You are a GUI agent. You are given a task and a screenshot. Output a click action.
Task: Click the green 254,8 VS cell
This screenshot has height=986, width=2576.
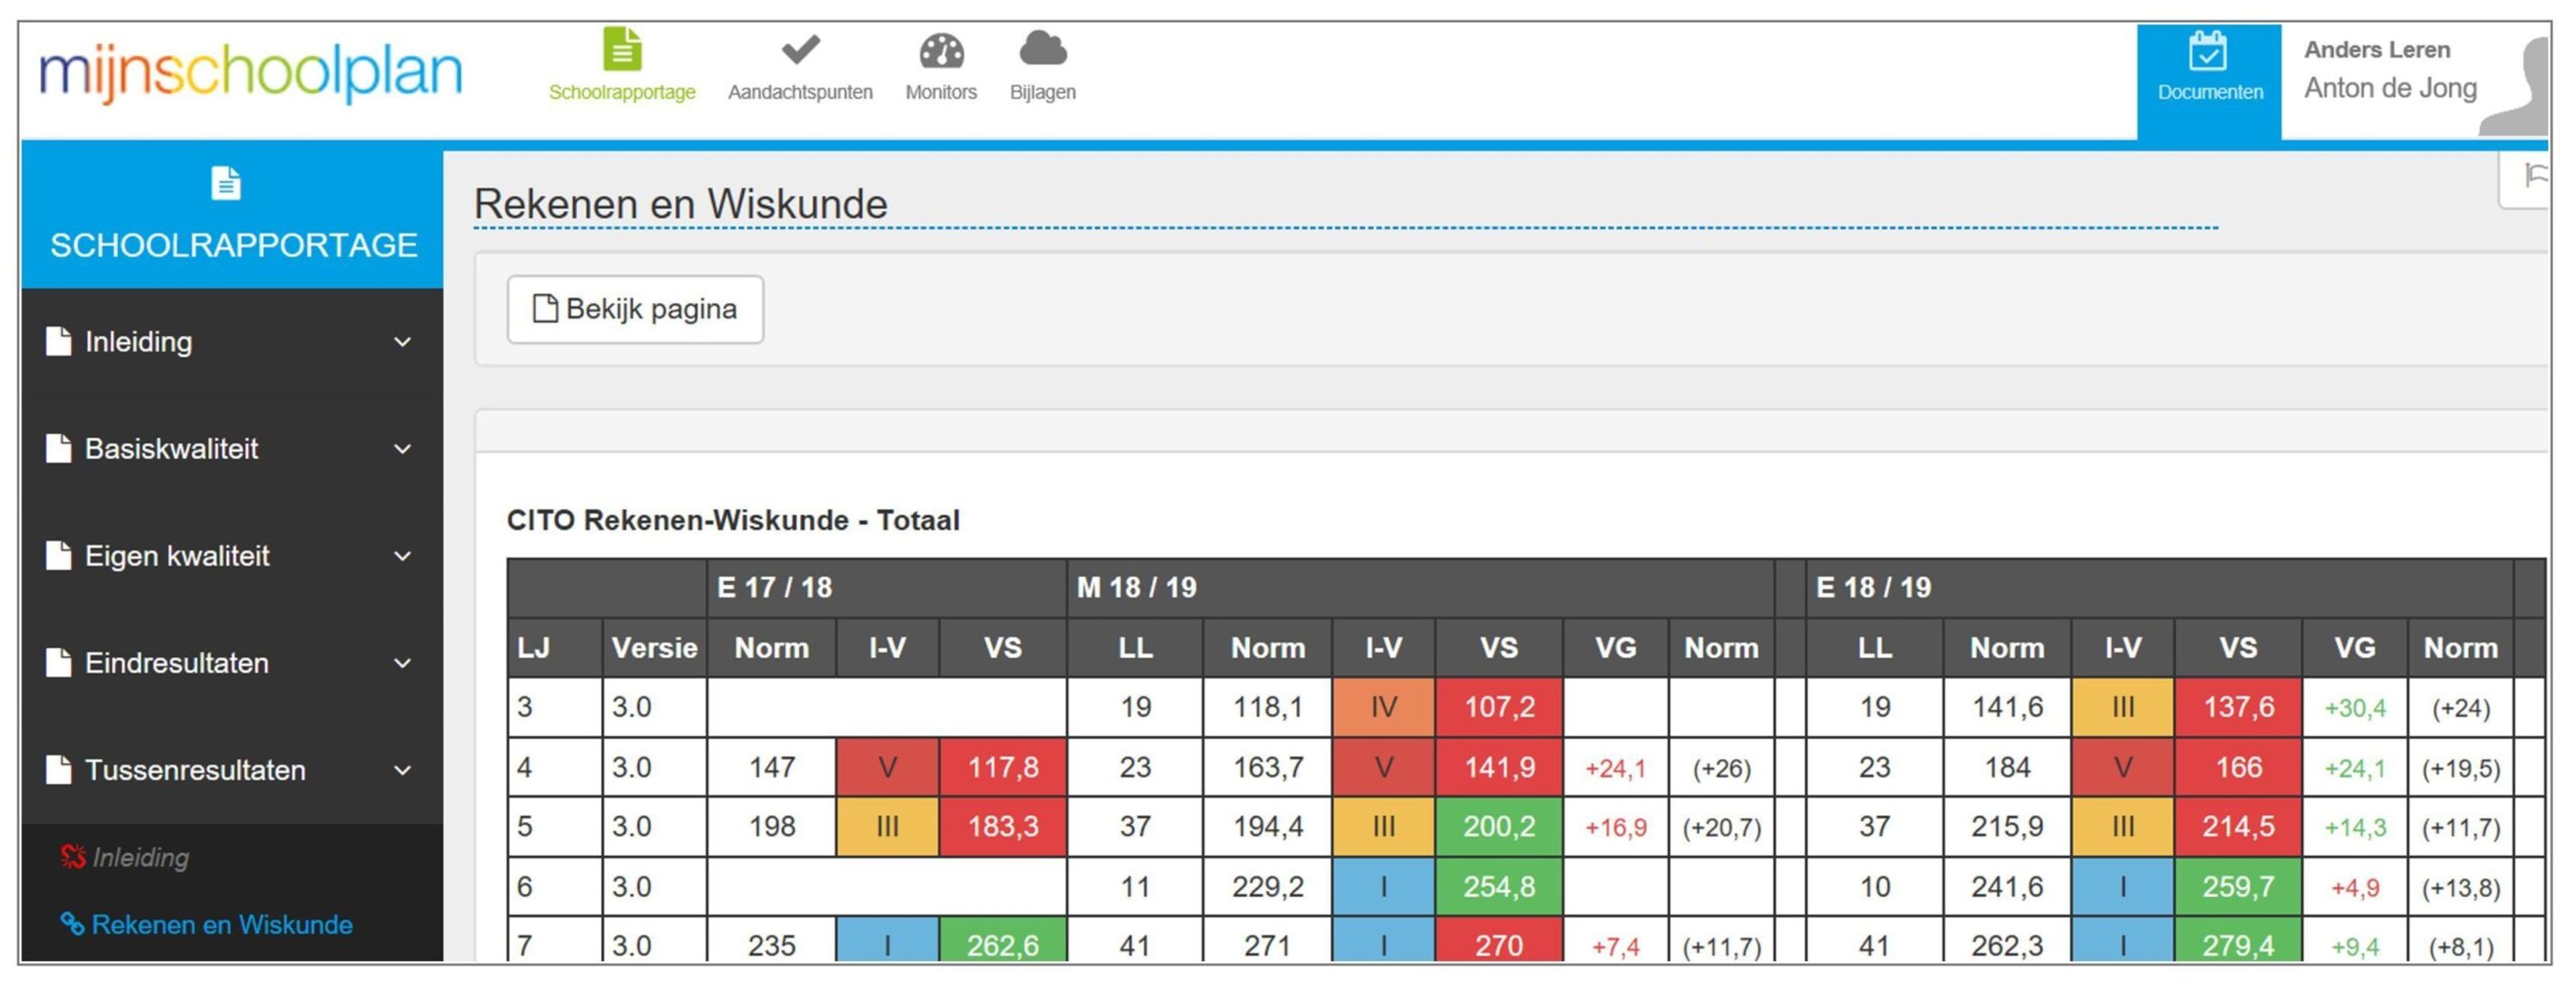point(1498,886)
